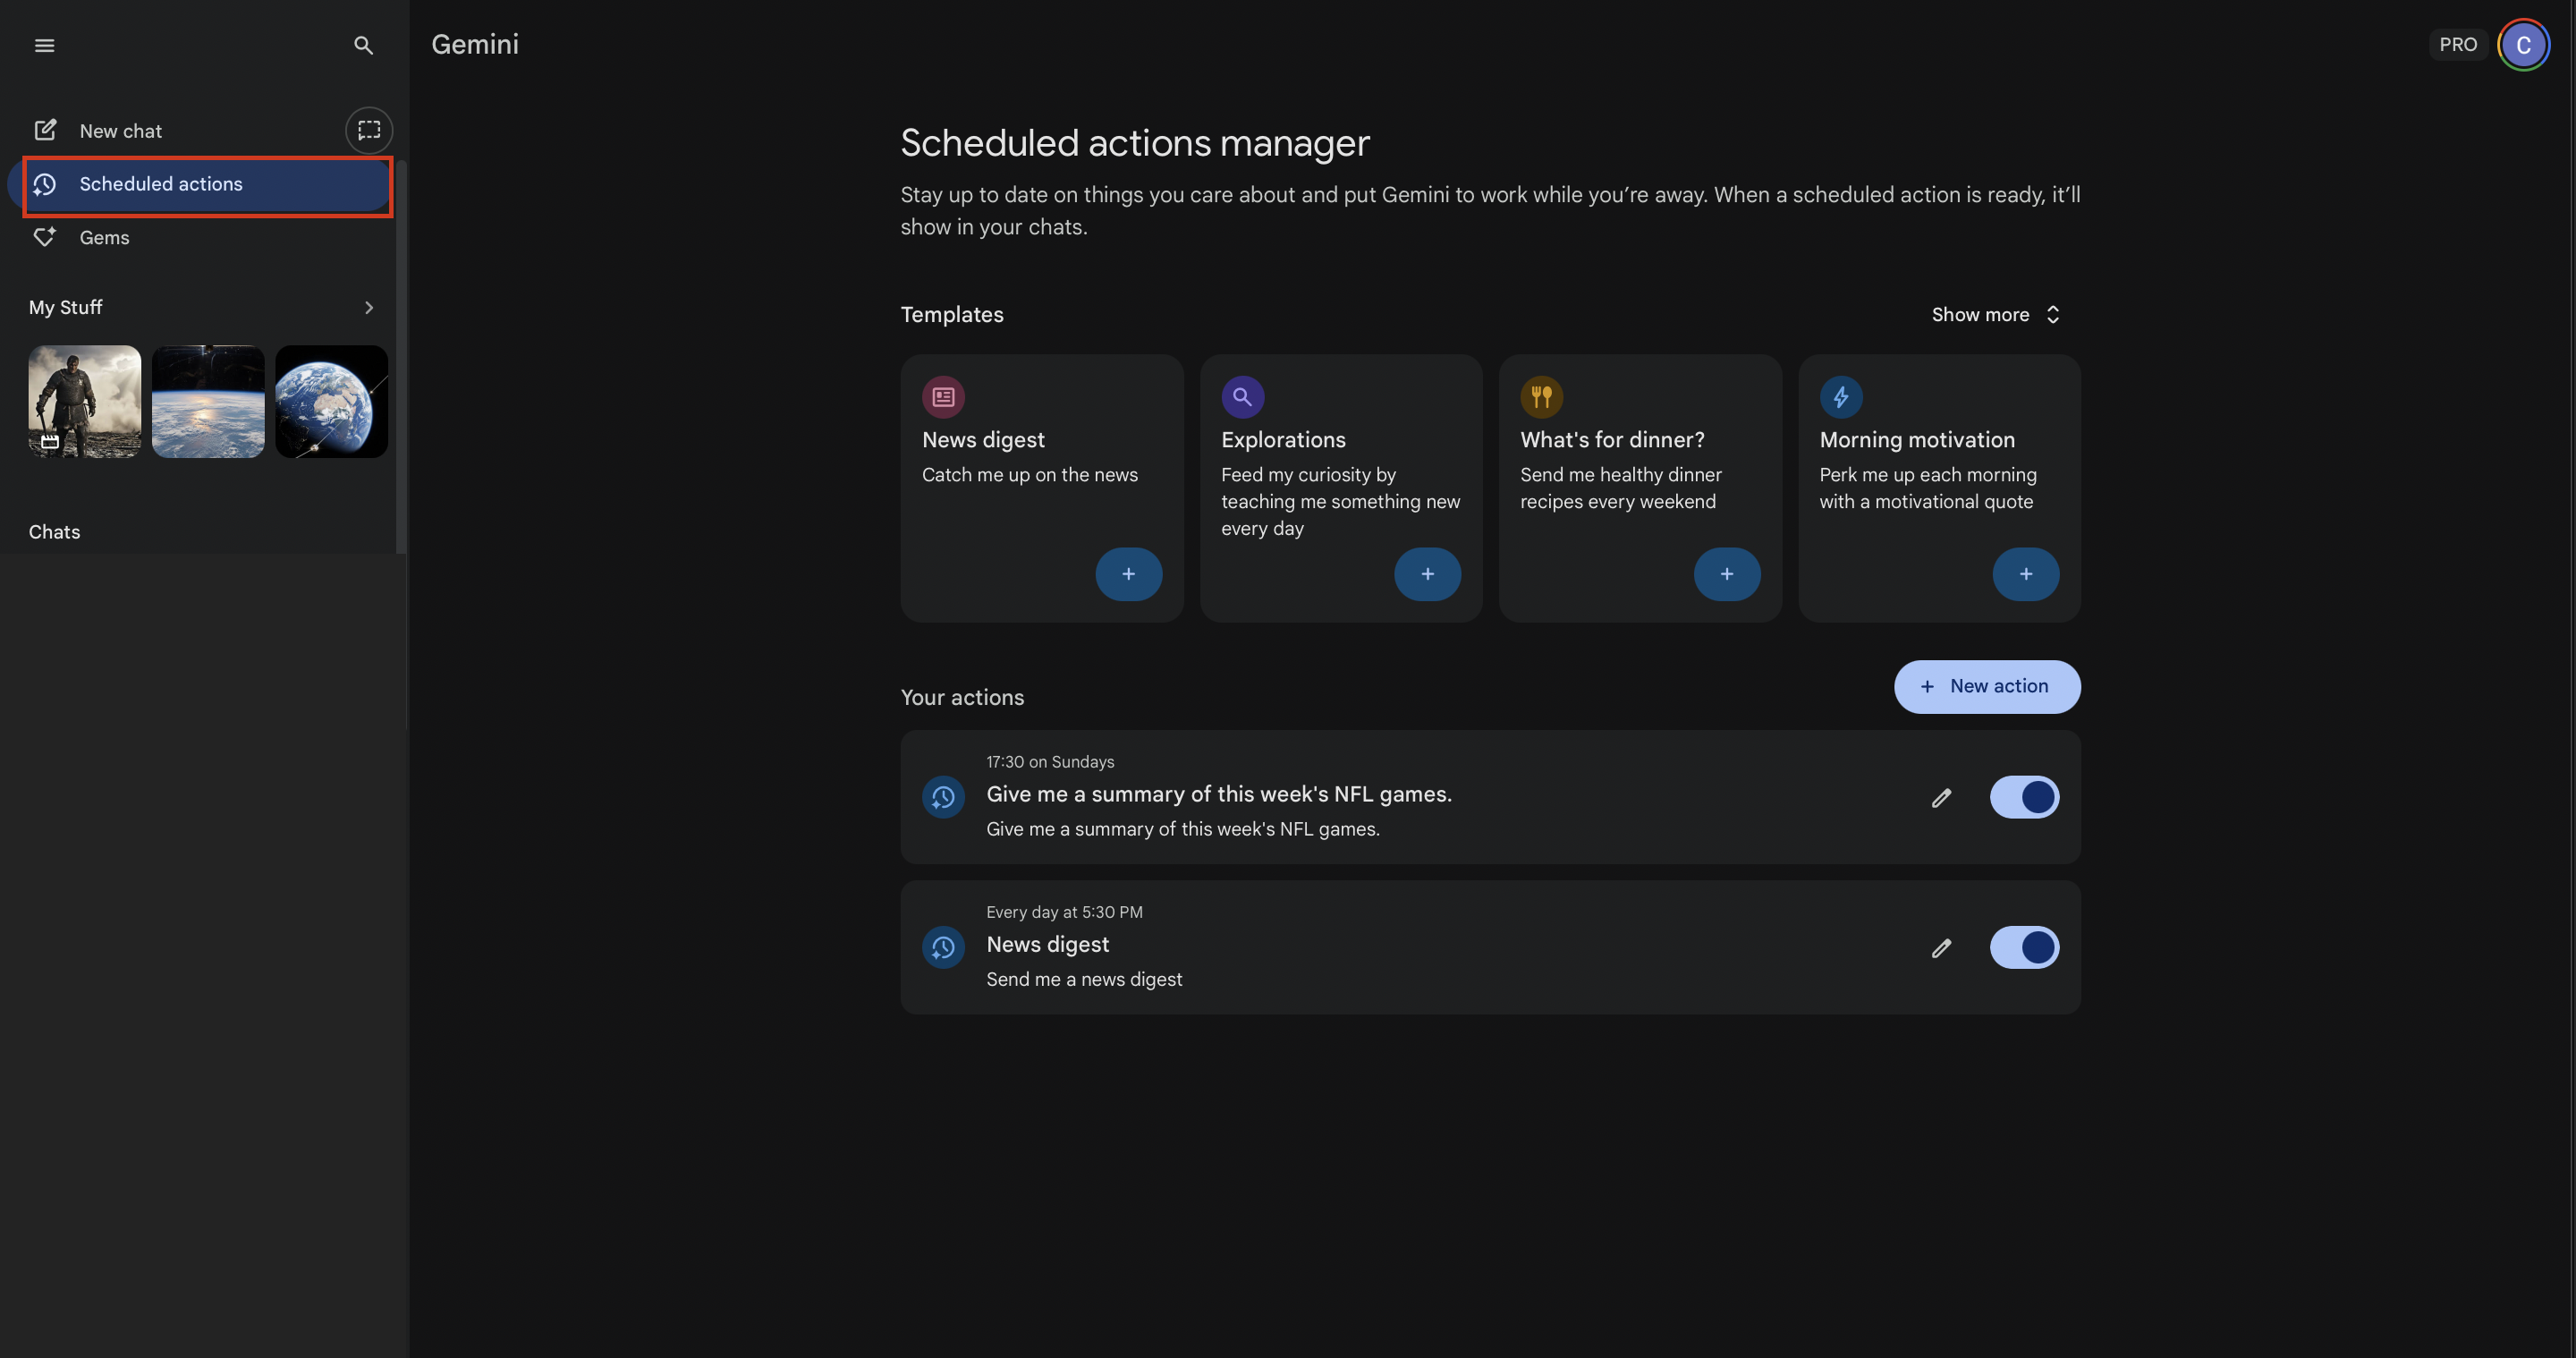Screen dimensions: 2576x1358
Task: Click the Gems diamond icon
Action: coord(45,237)
